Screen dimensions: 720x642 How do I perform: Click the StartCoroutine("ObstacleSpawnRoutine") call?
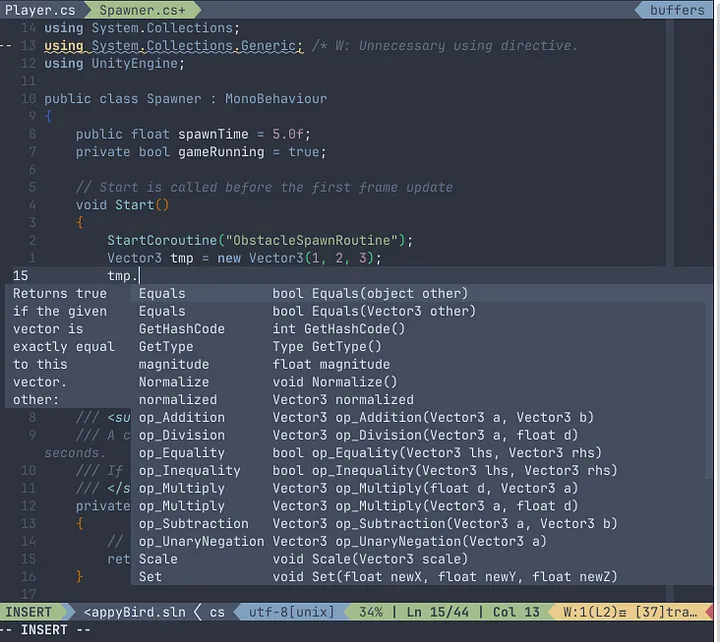260,240
